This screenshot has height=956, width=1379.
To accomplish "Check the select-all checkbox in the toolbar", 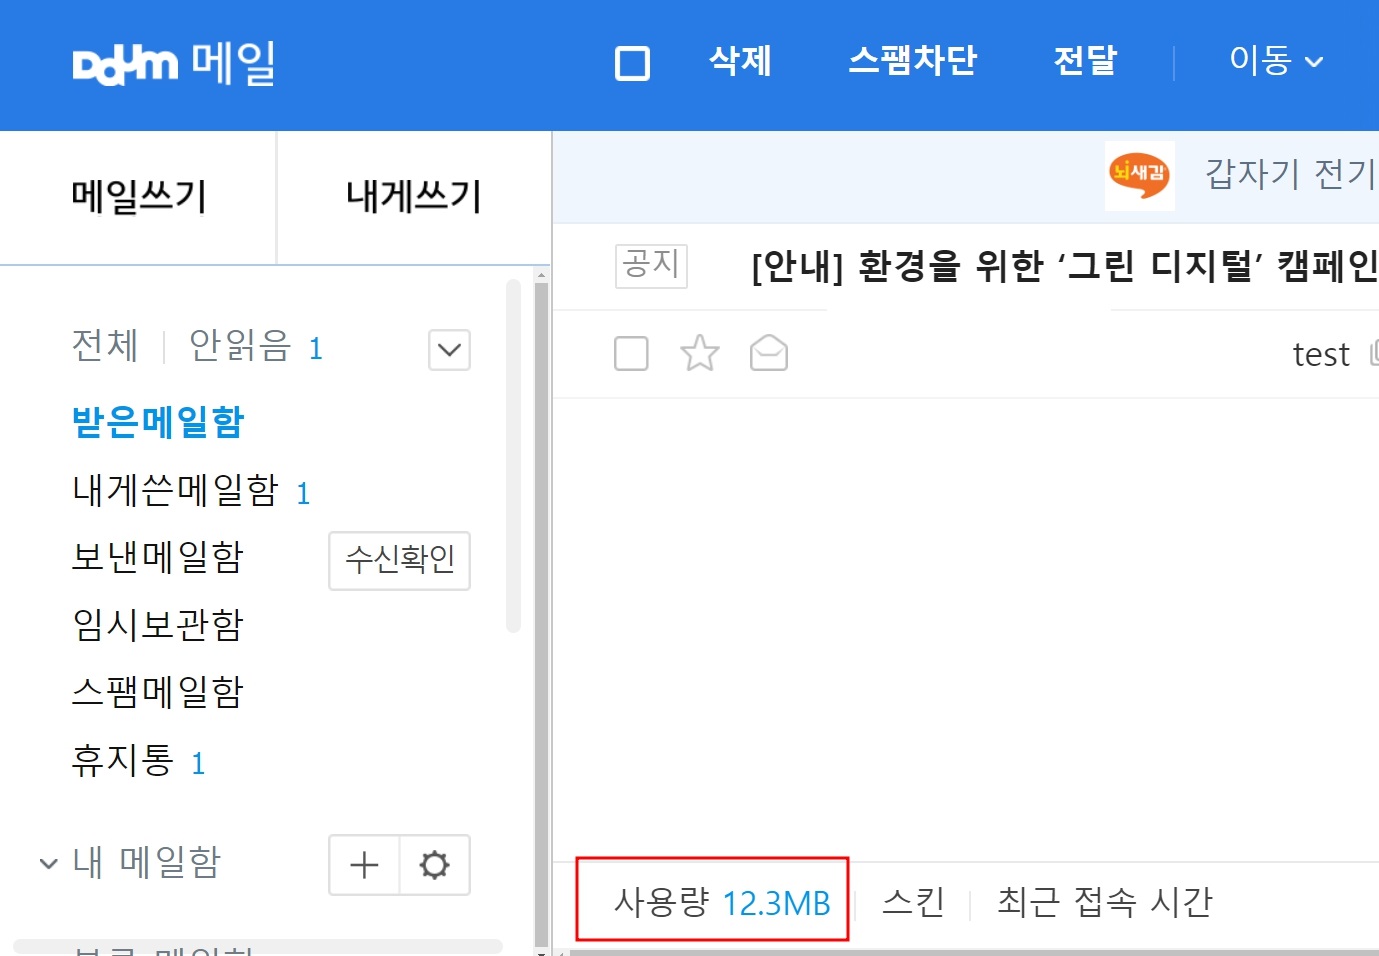I will [630, 62].
